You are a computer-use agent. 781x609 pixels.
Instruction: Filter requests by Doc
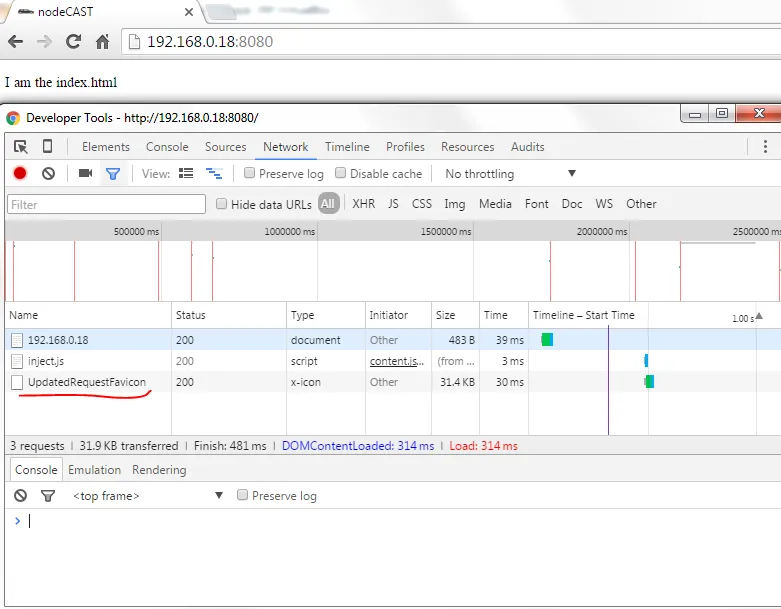pyautogui.click(x=572, y=204)
